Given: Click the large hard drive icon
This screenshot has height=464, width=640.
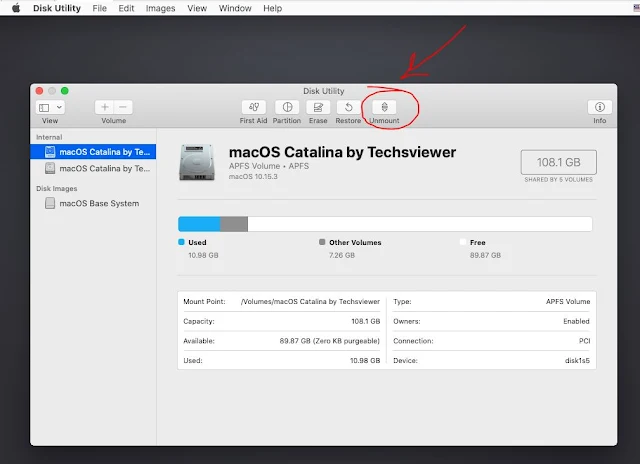Looking at the screenshot, I should (x=197, y=162).
